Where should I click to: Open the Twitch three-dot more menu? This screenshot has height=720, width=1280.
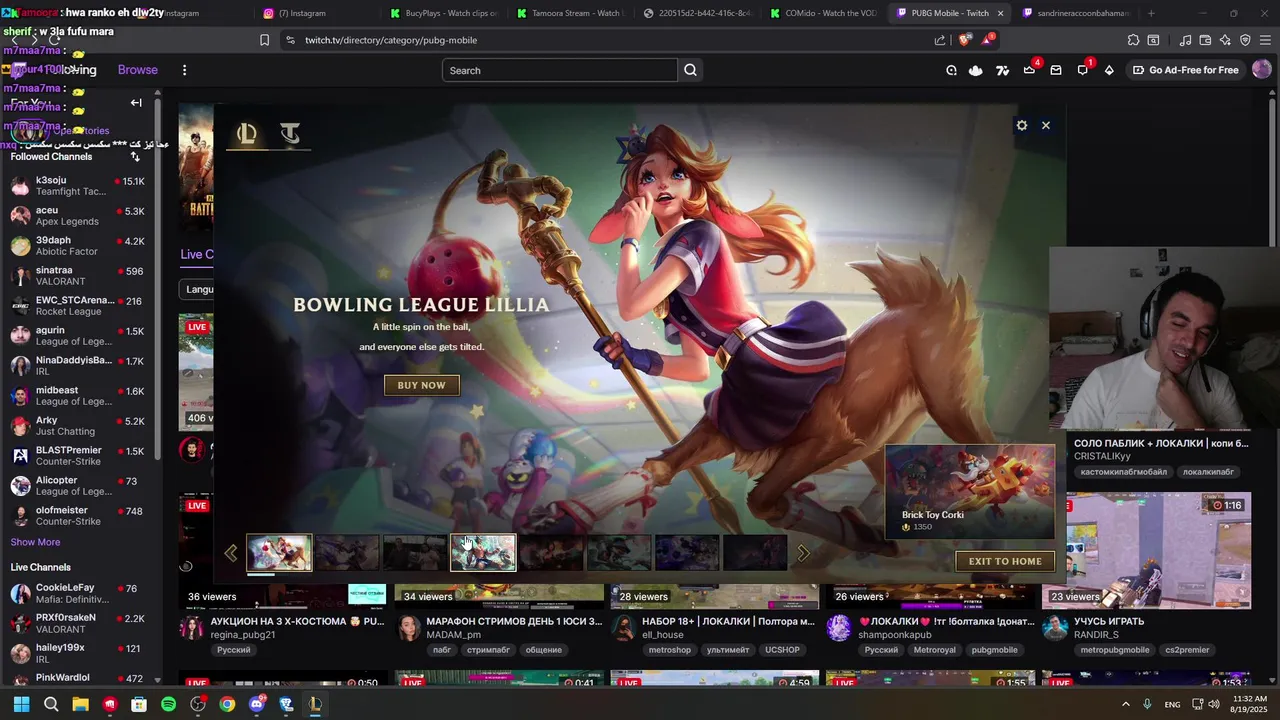(184, 70)
